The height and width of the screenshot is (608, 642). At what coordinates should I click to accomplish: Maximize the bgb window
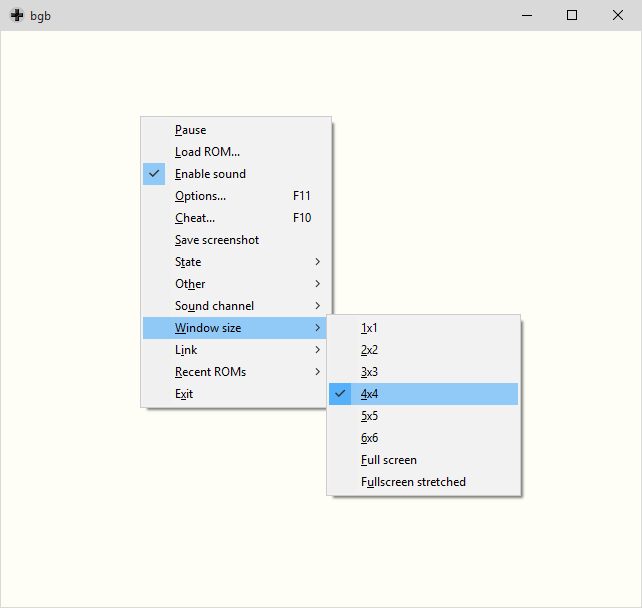572,15
